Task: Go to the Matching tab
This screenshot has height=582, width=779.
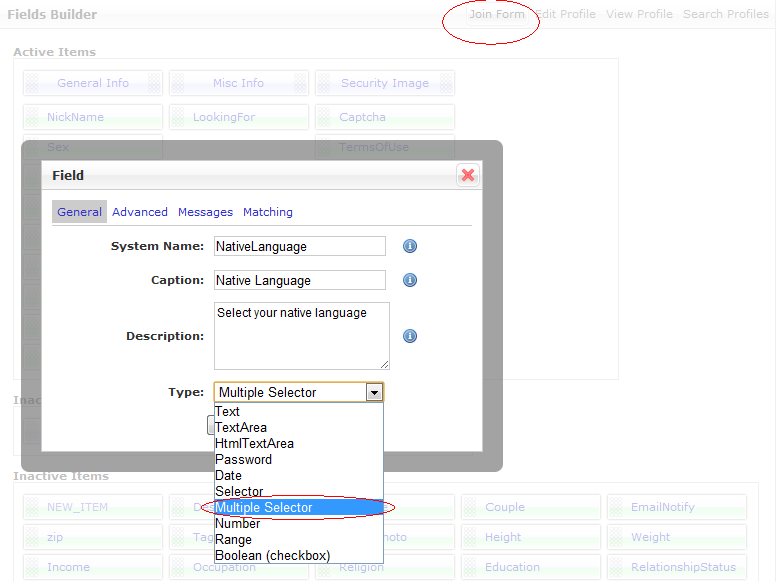Action: tap(268, 212)
